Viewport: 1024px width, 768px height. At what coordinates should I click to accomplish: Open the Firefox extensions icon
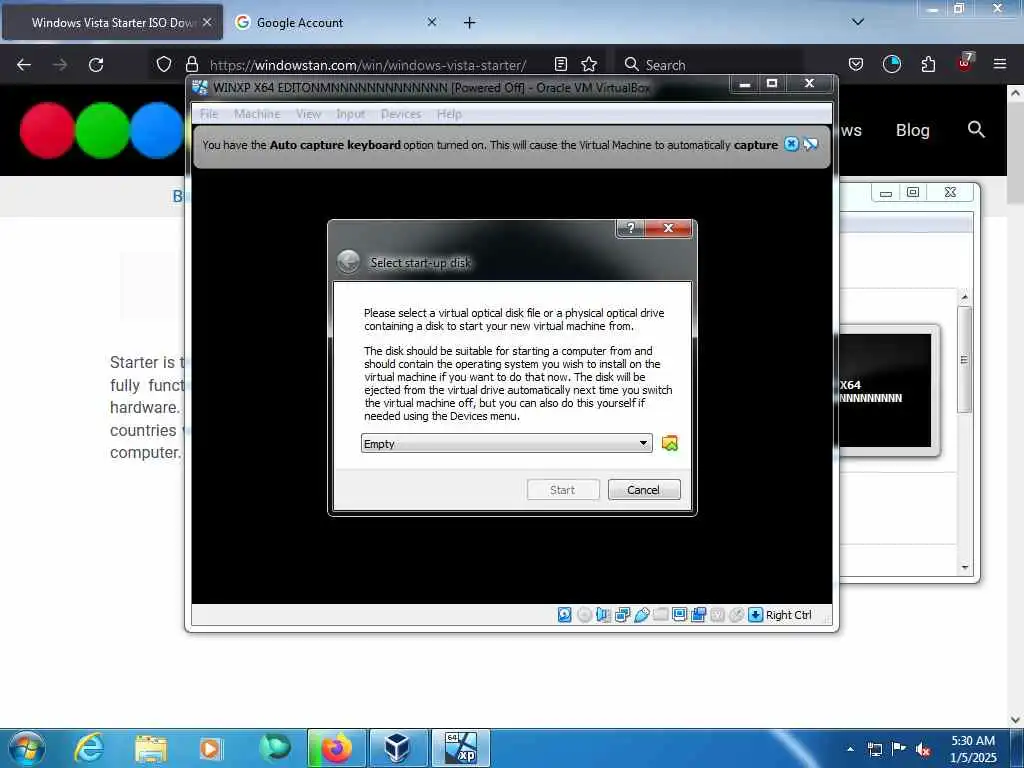[x=928, y=64]
